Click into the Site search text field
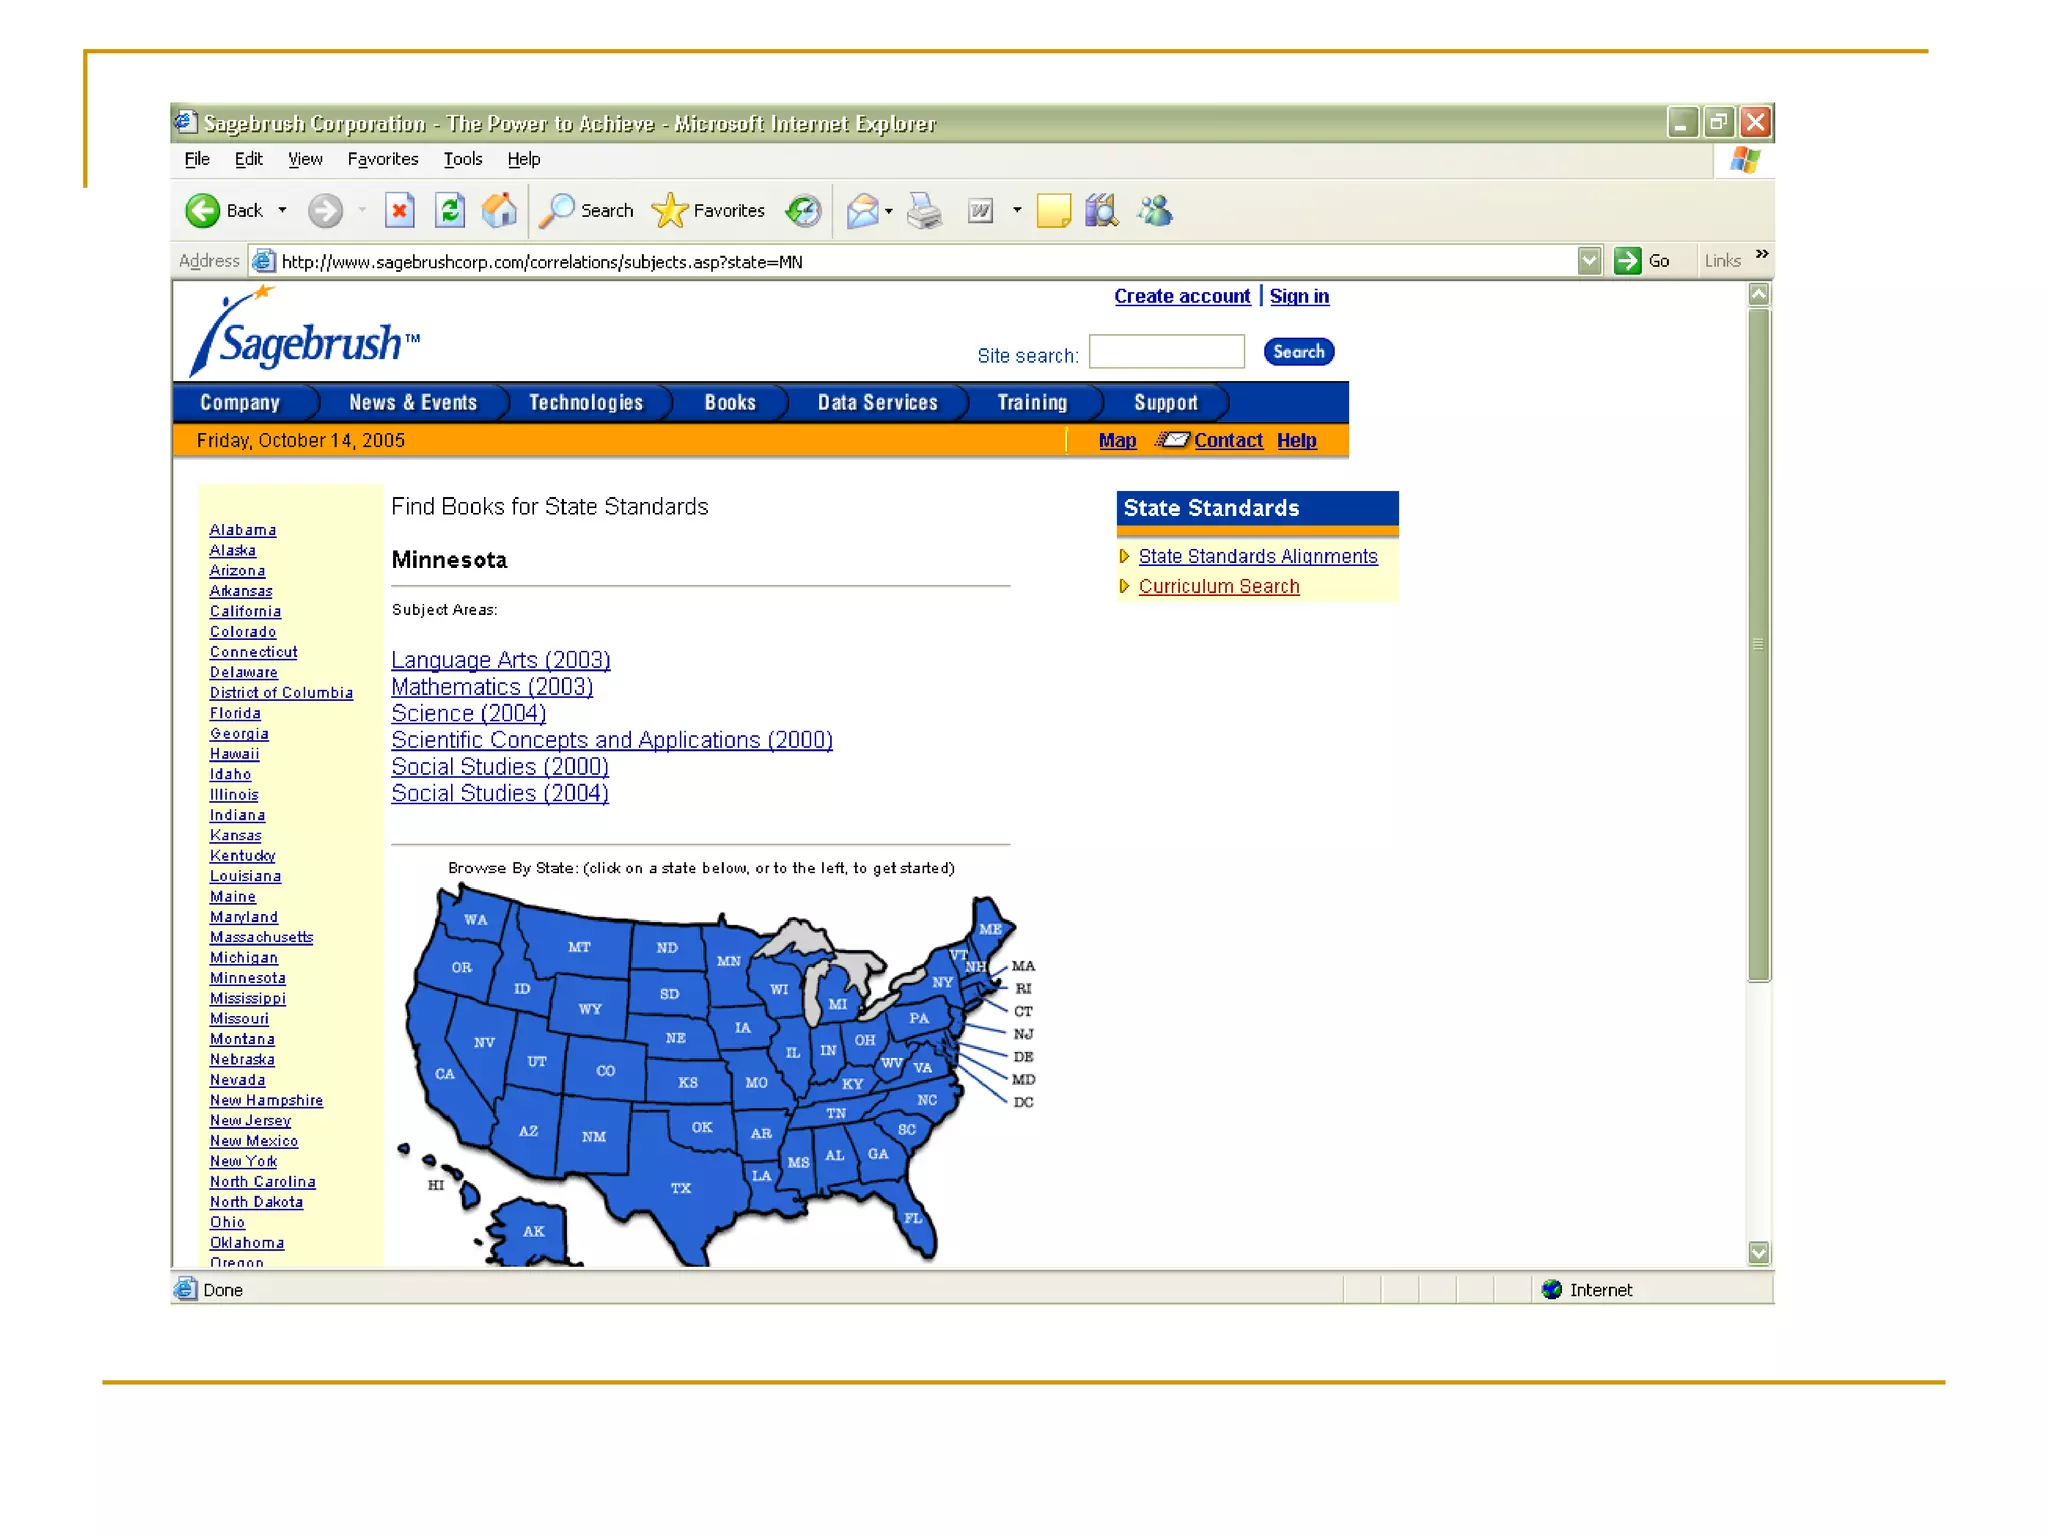This screenshot has width=2048, height=1536. 1166,352
